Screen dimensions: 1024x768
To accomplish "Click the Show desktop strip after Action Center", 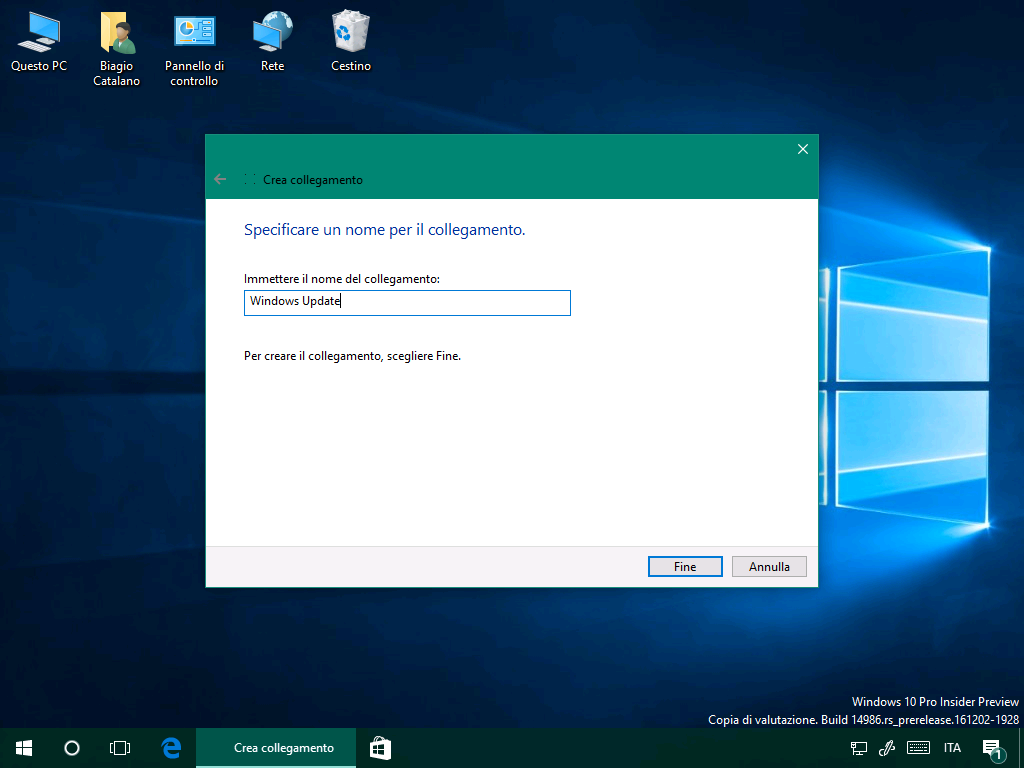I will 1021,748.
